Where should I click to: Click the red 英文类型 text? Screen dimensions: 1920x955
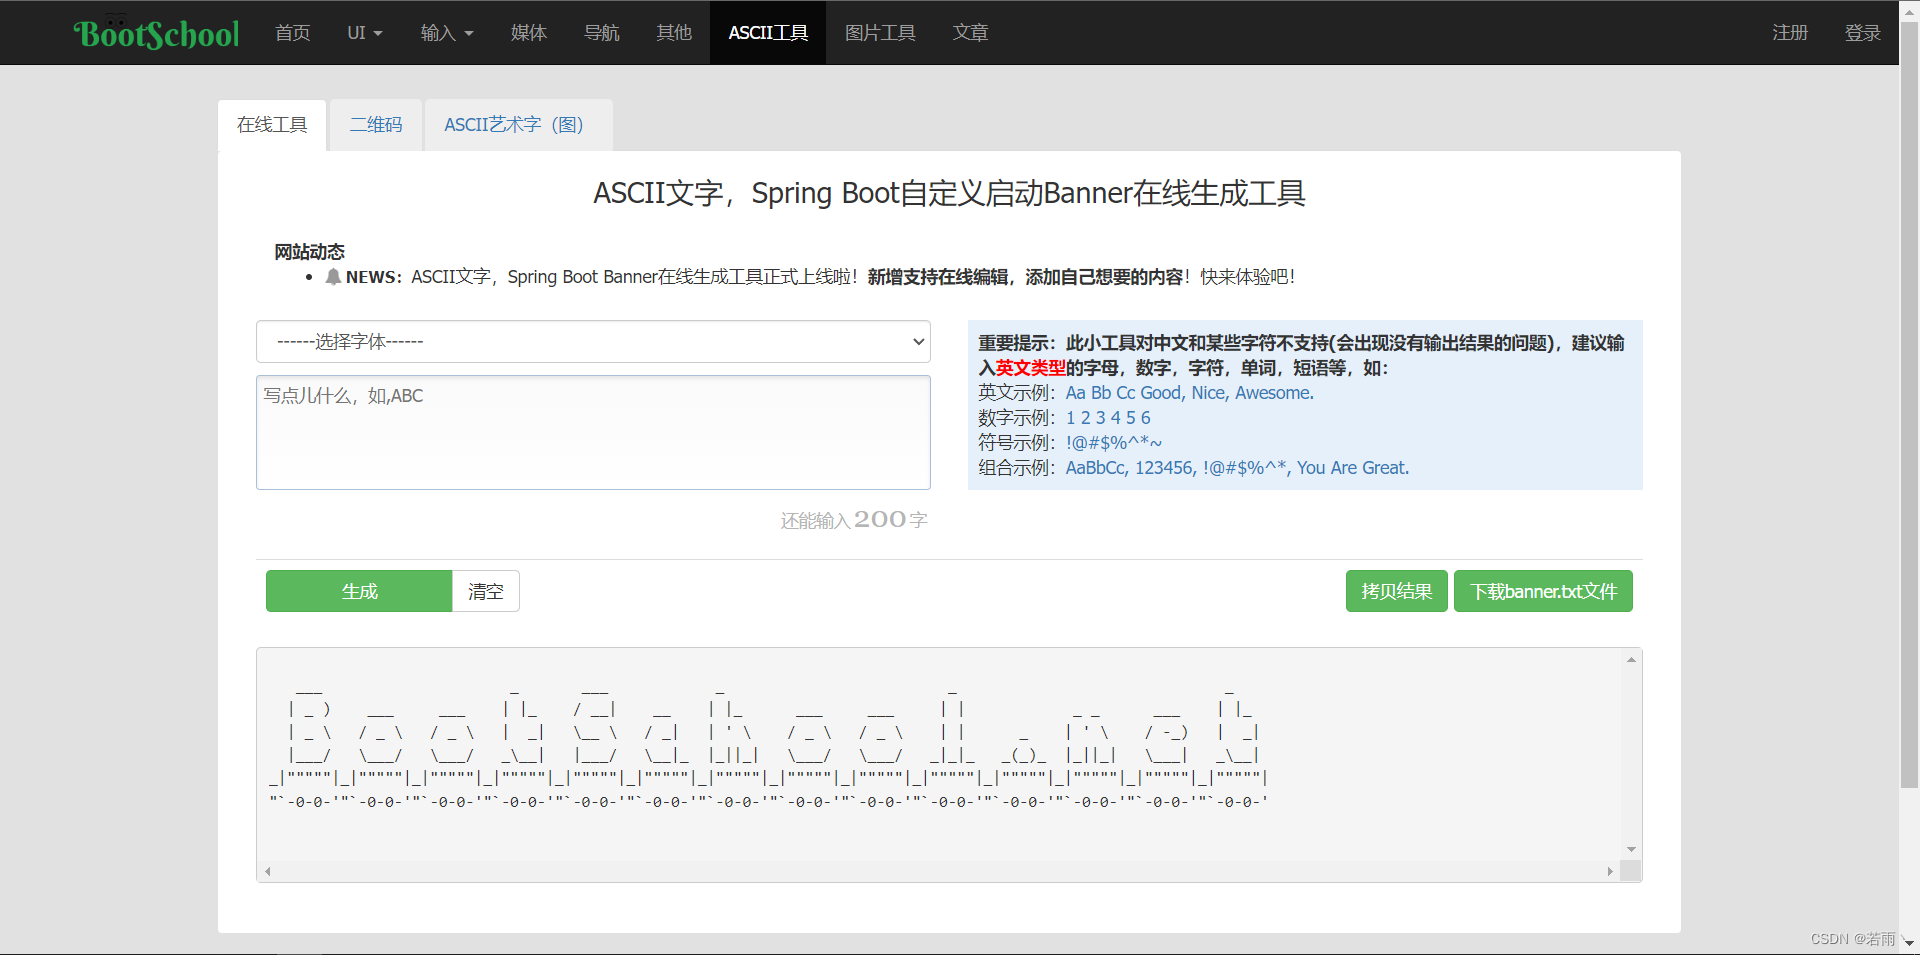tap(1031, 368)
